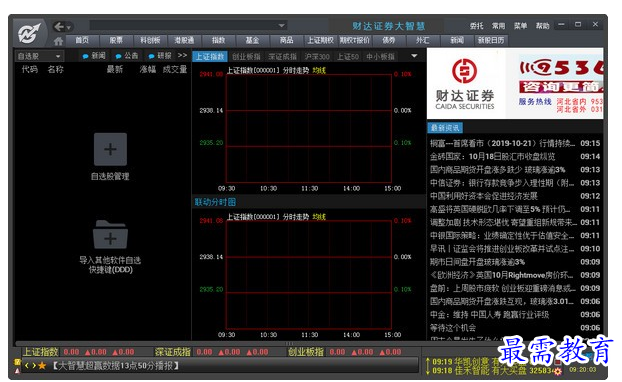
Task: Open the 上证期权 tab
Action: 320,40
